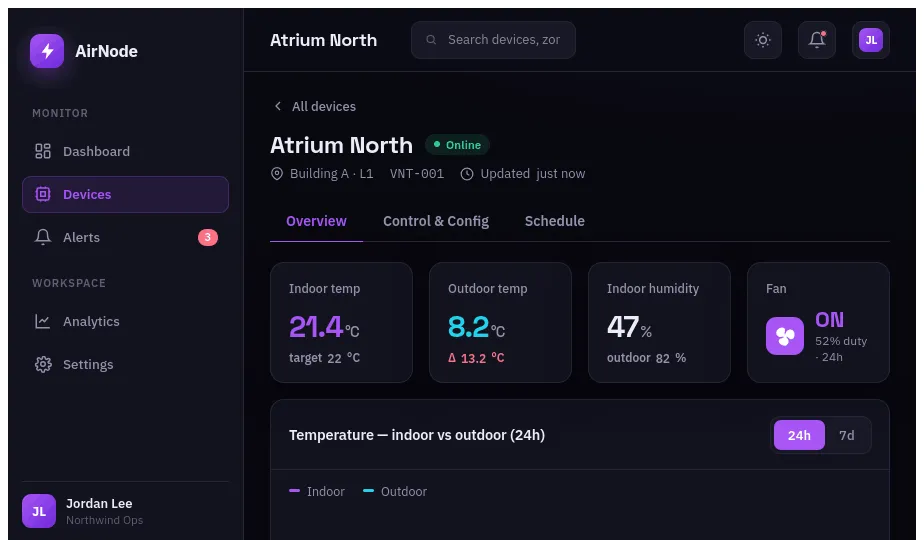
Task: Click the purple fan icon
Action: pos(784,336)
